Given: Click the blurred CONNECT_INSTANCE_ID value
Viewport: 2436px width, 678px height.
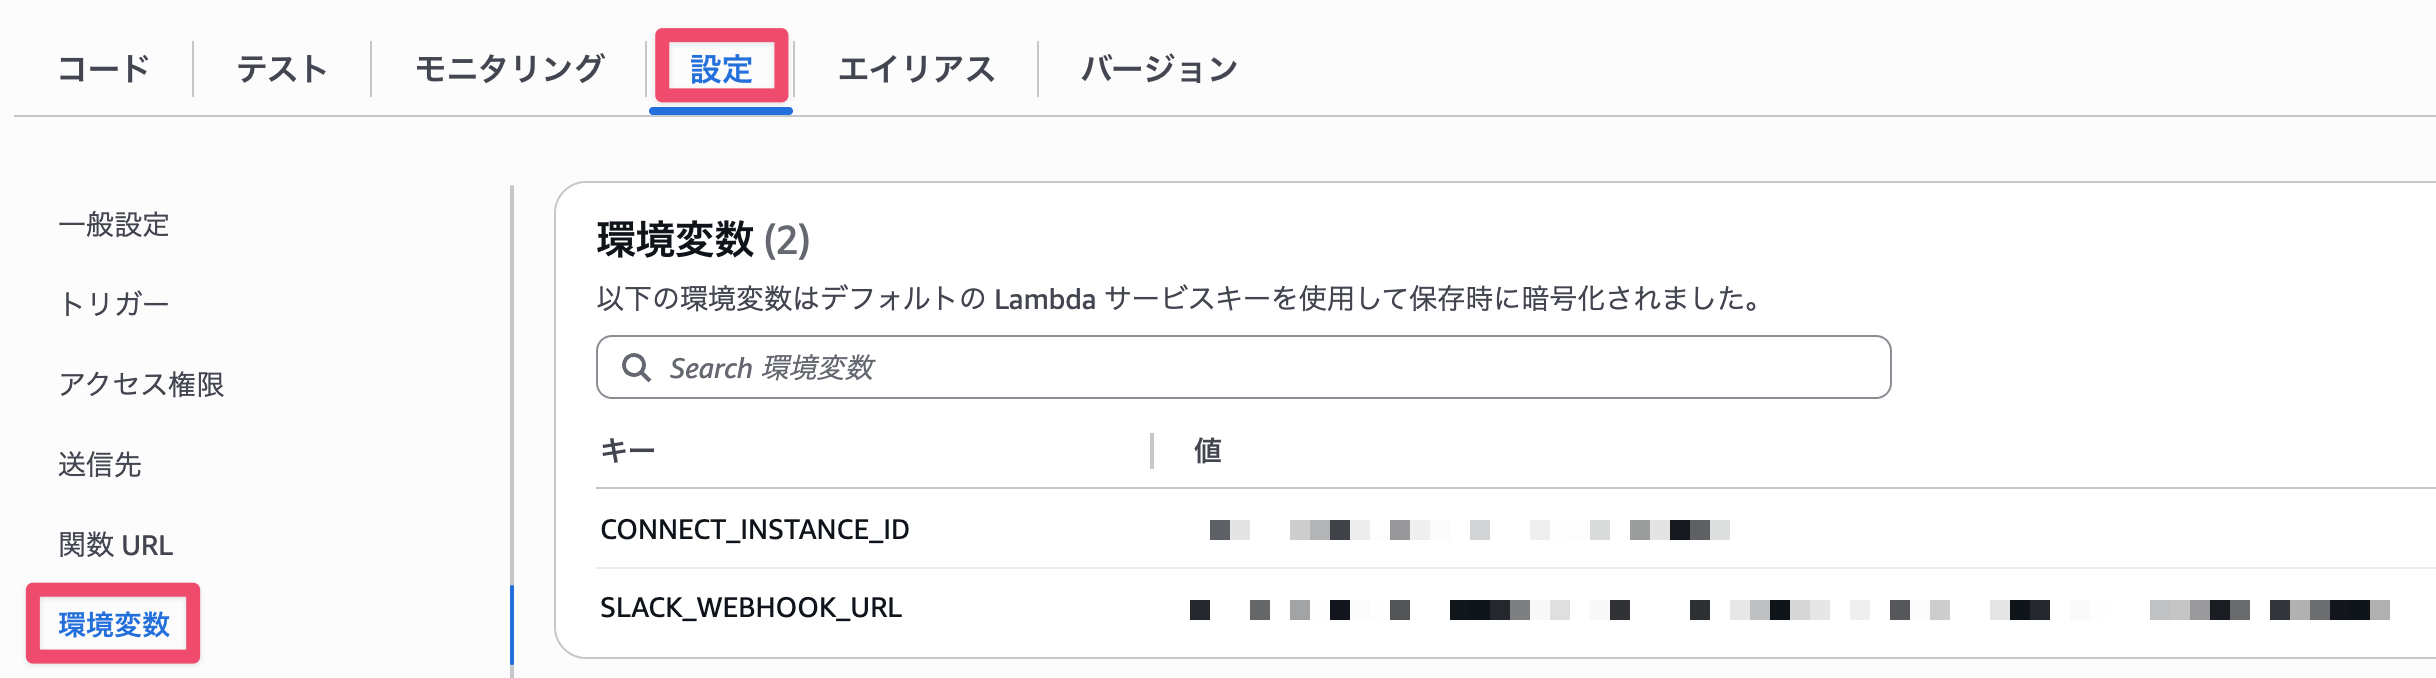Looking at the screenshot, I should [x=1469, y=529].
